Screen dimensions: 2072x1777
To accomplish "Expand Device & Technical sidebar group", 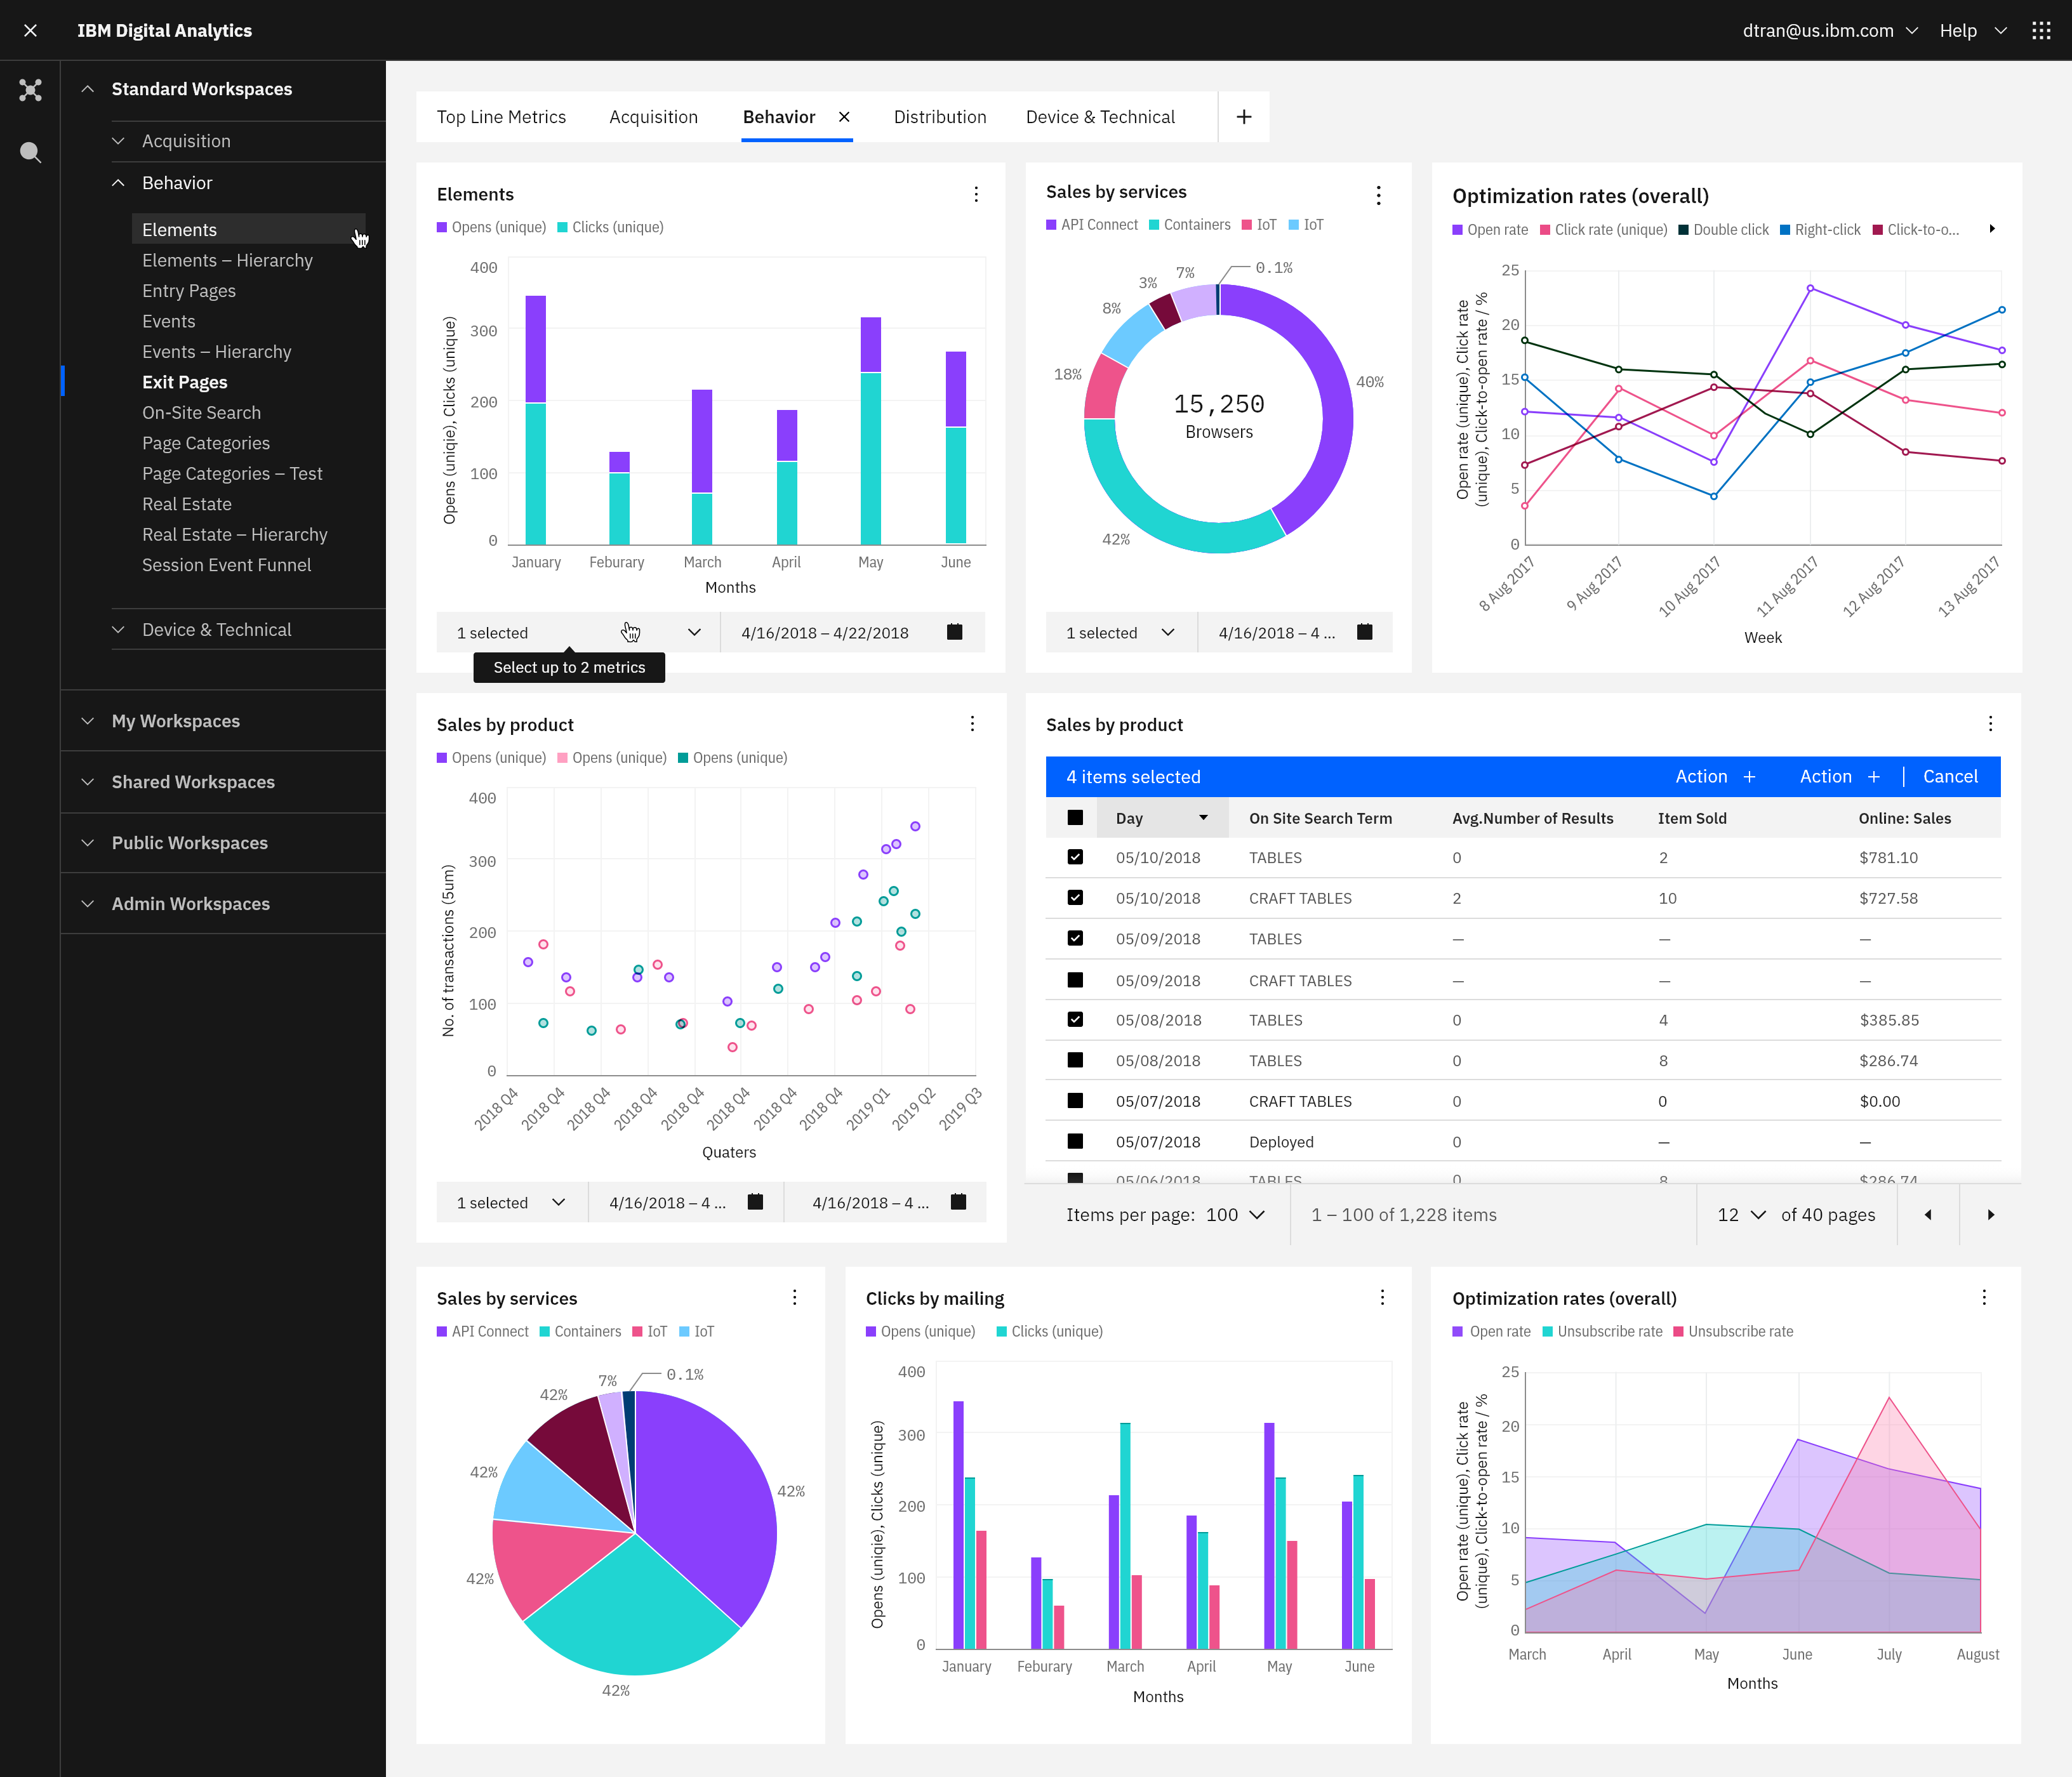I will tap(118, 629).
